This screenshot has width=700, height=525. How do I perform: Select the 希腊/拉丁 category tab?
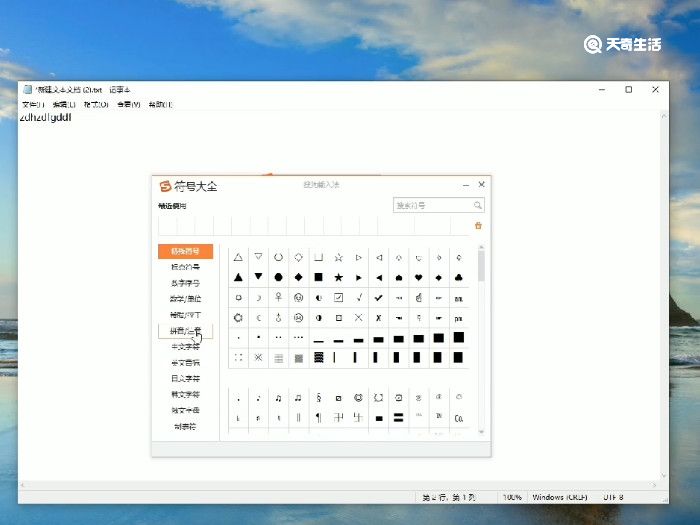[x=185, y=315]
